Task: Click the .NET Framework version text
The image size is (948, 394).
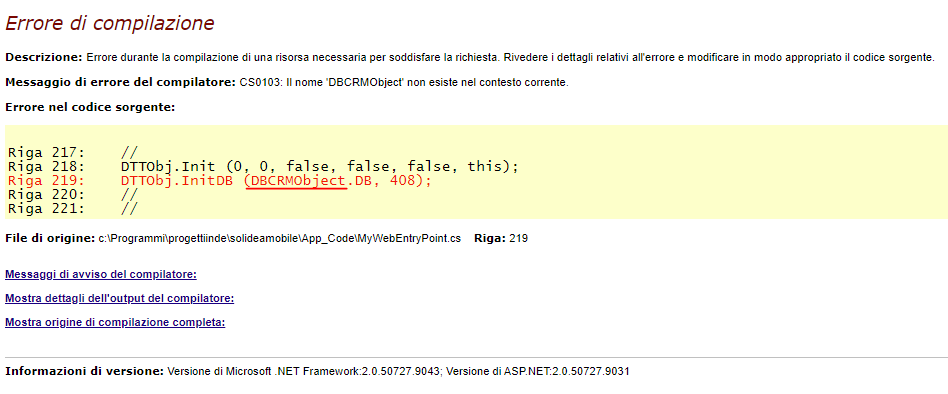Action: [304, 372]
